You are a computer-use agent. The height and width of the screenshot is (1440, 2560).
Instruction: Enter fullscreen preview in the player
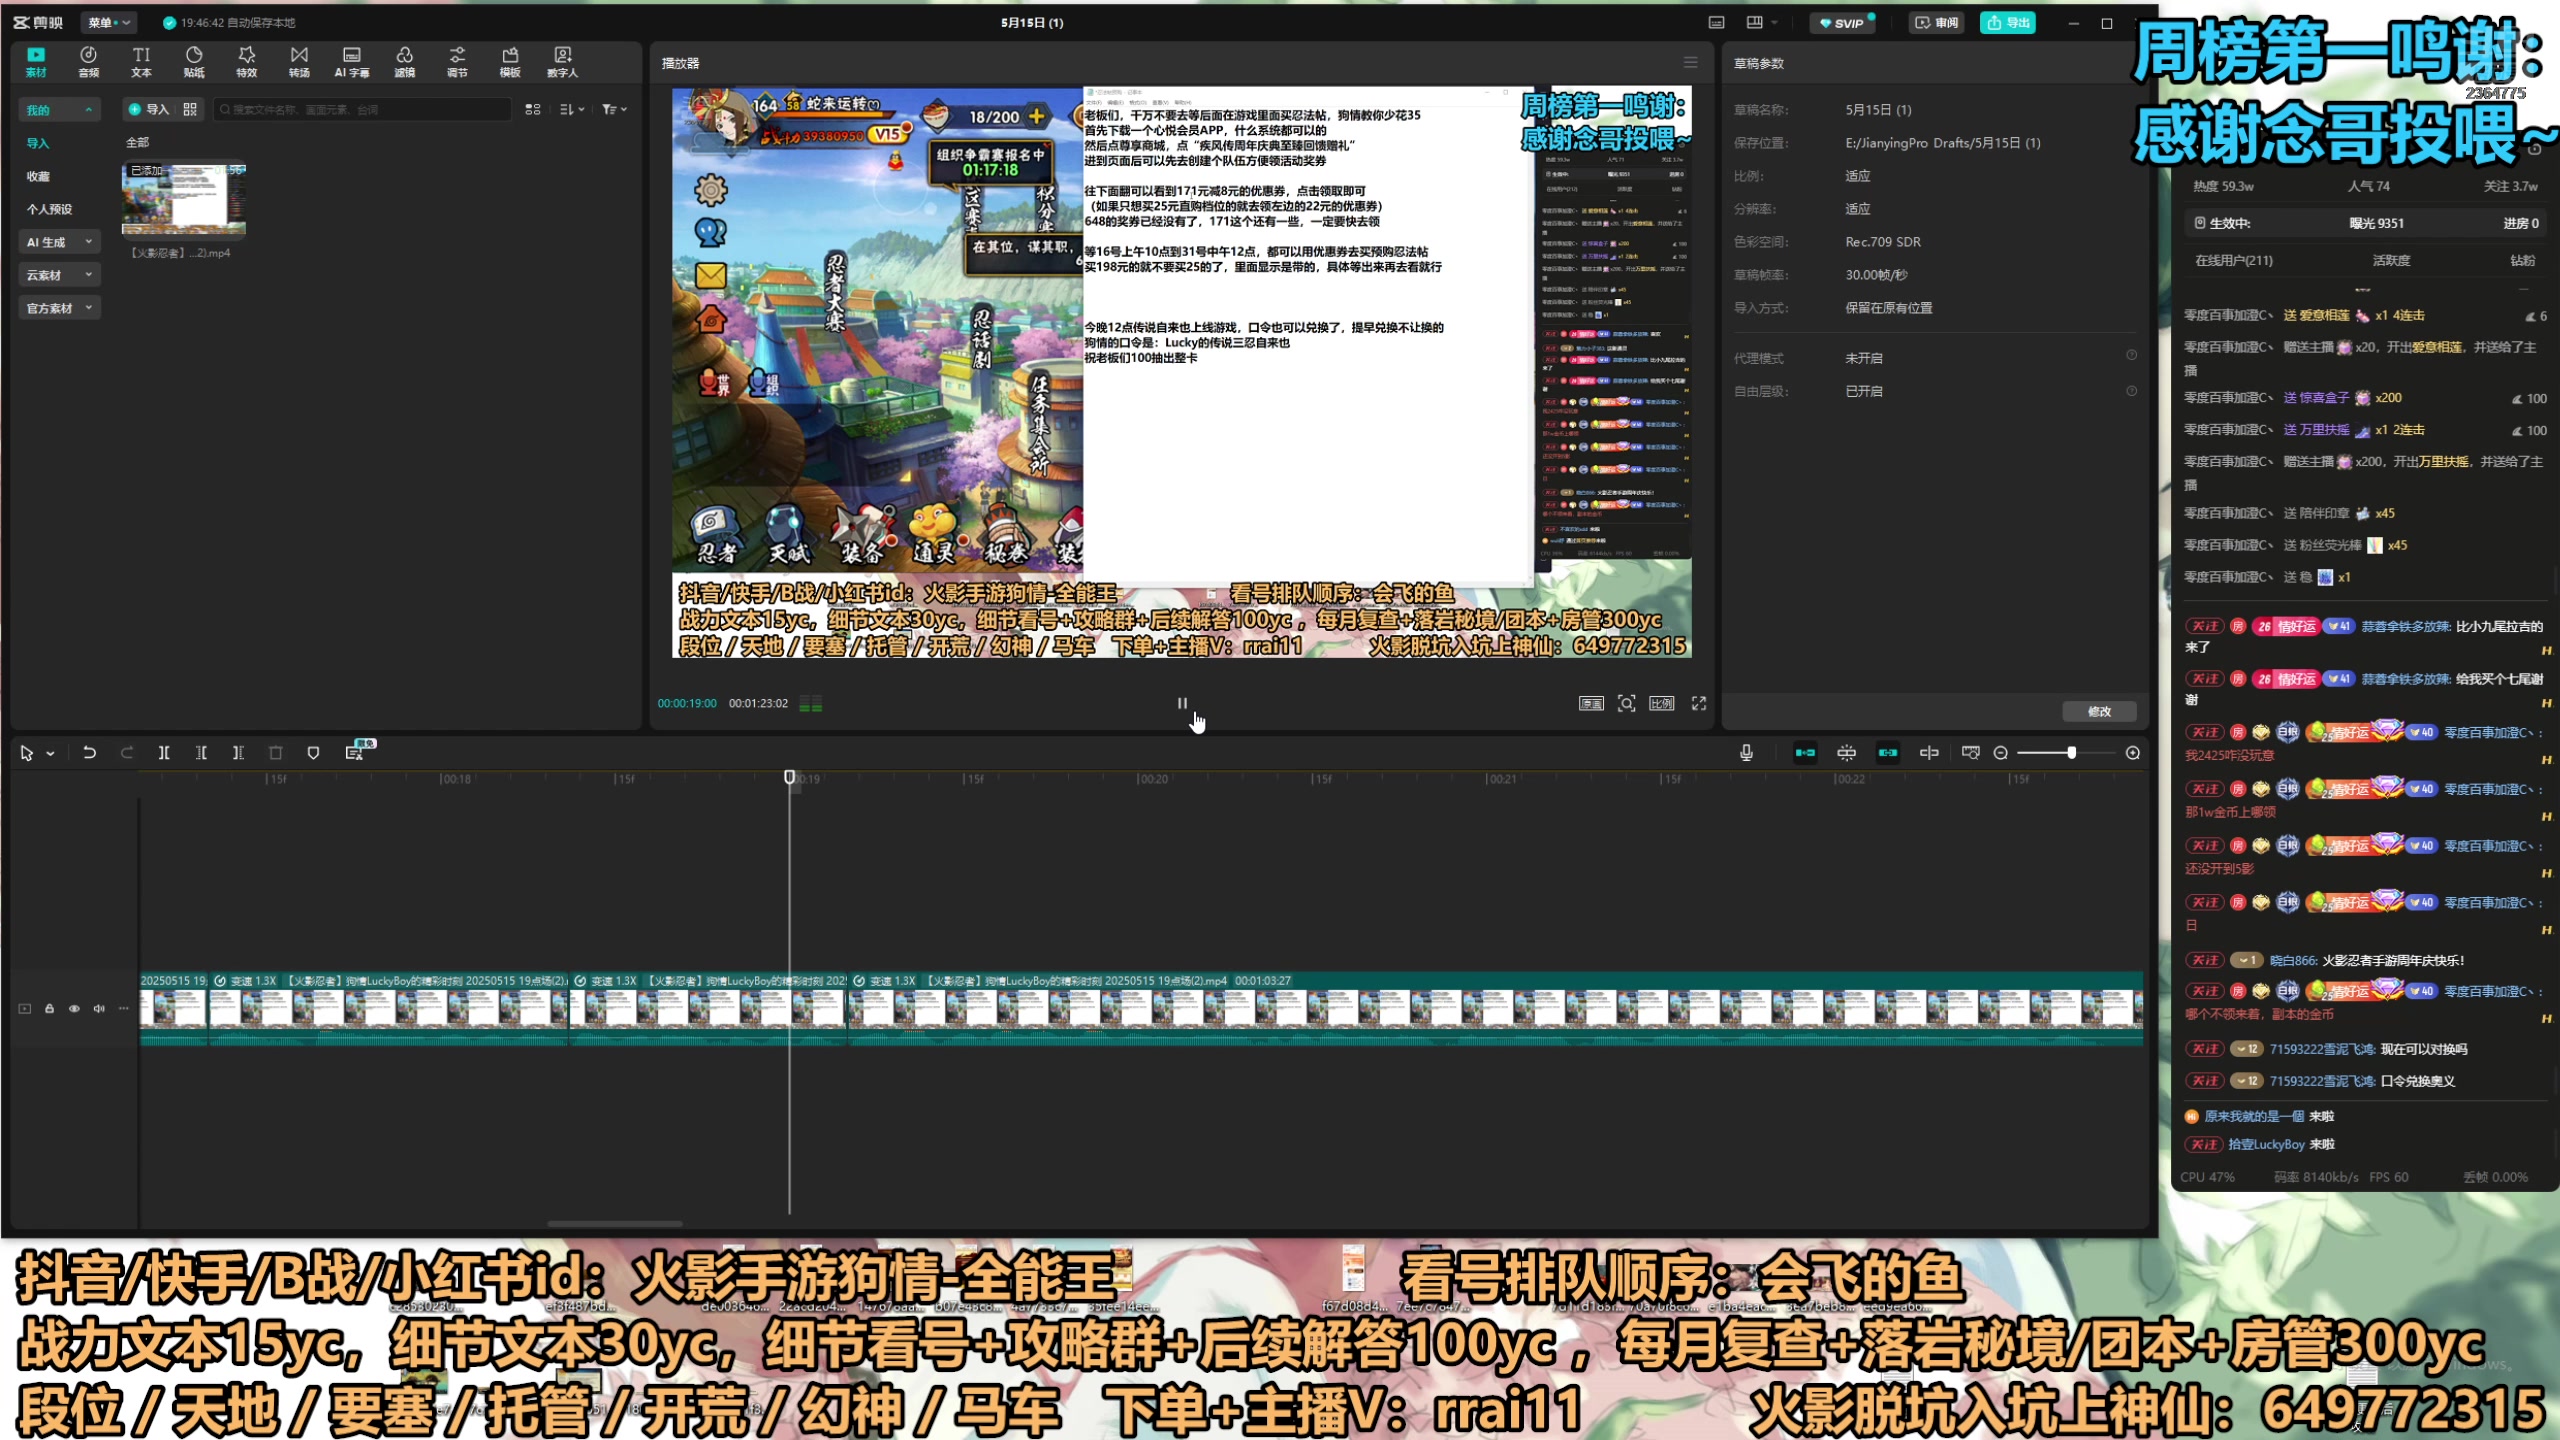1699,703
